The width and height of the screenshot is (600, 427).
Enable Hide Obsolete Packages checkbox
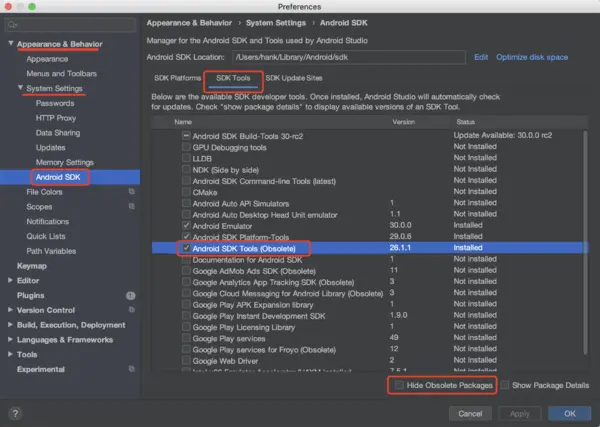(x=399, y=385)
